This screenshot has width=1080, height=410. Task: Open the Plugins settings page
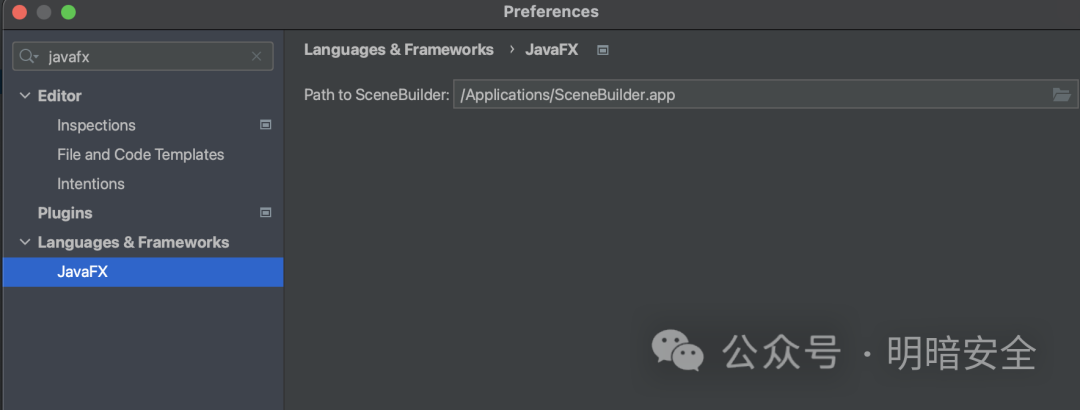65,213
